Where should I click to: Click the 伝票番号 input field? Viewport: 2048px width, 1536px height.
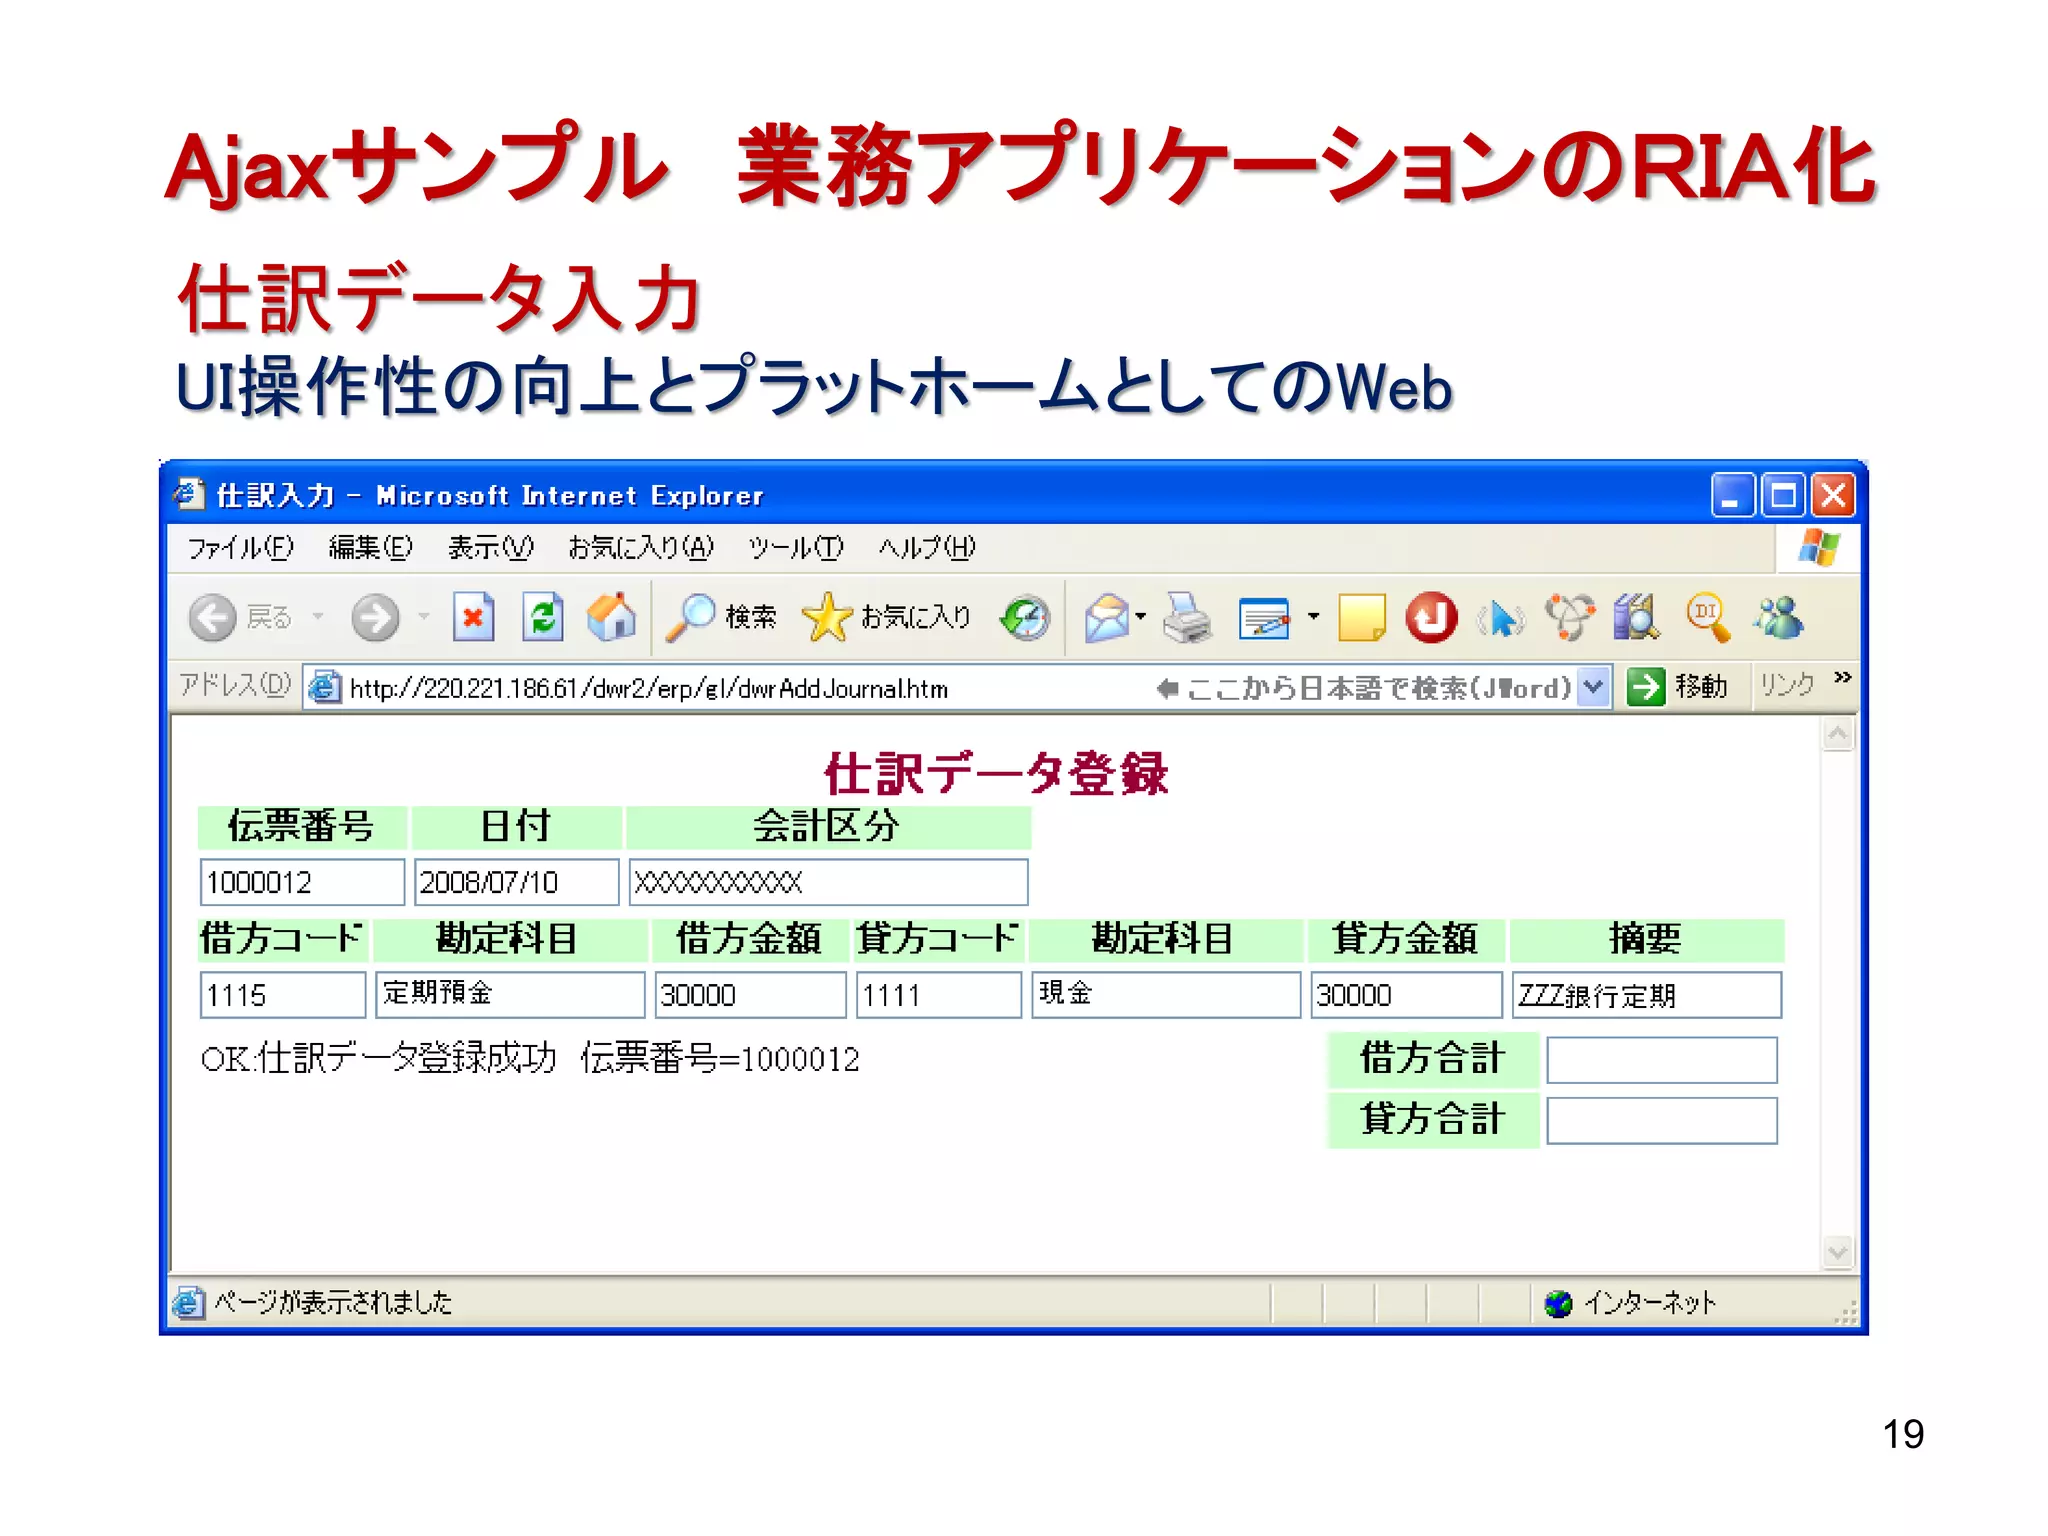click(x=302, y=882)
